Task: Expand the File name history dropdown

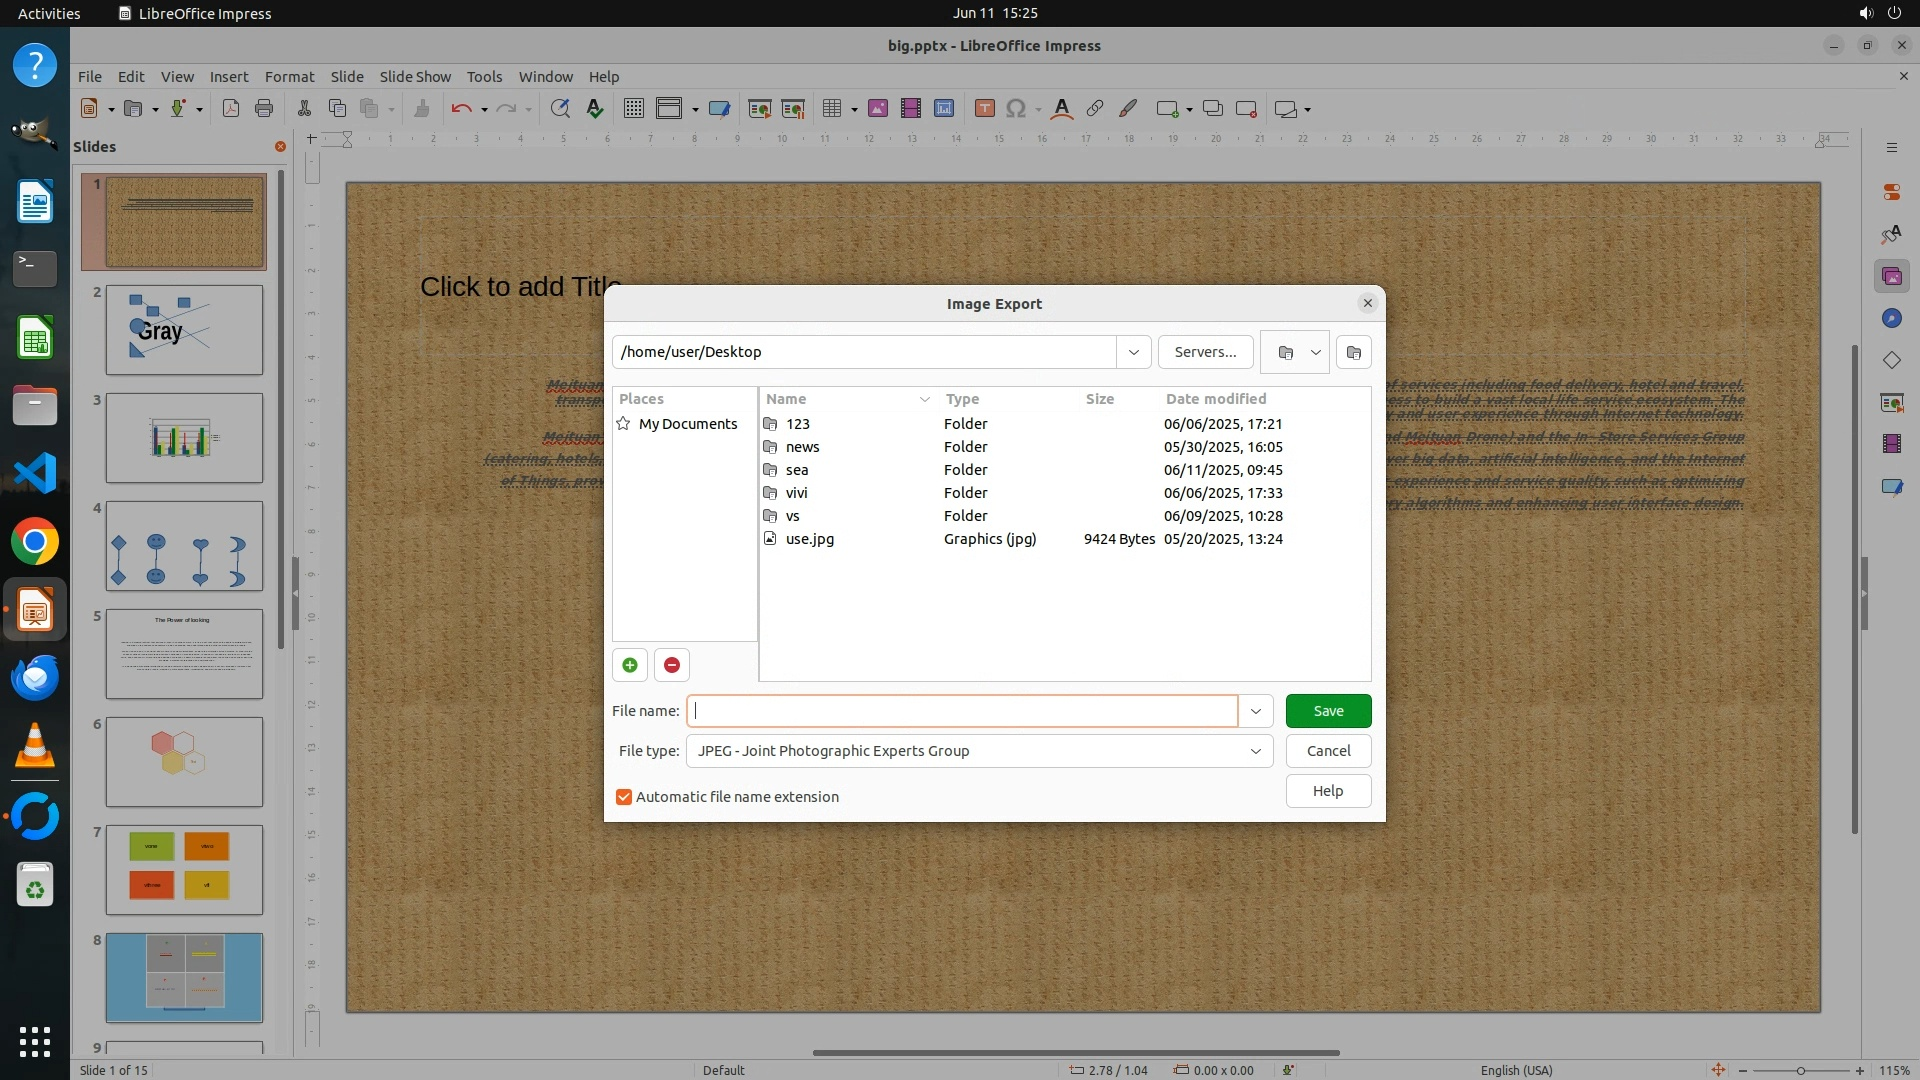Action: click(1255, 711)
